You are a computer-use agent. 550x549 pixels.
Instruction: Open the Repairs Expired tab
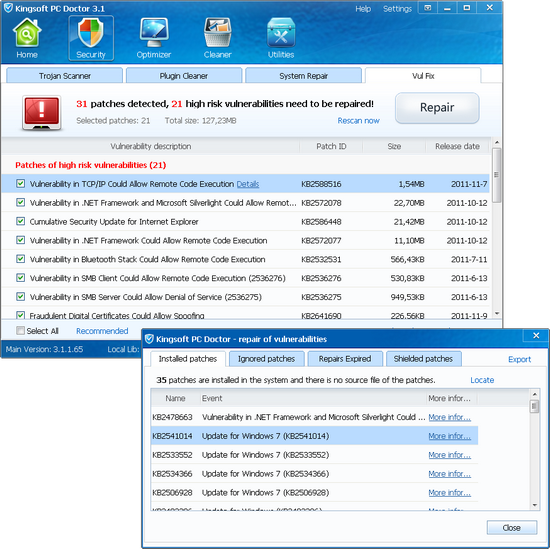pyautogui.click(x=345, y=359)
